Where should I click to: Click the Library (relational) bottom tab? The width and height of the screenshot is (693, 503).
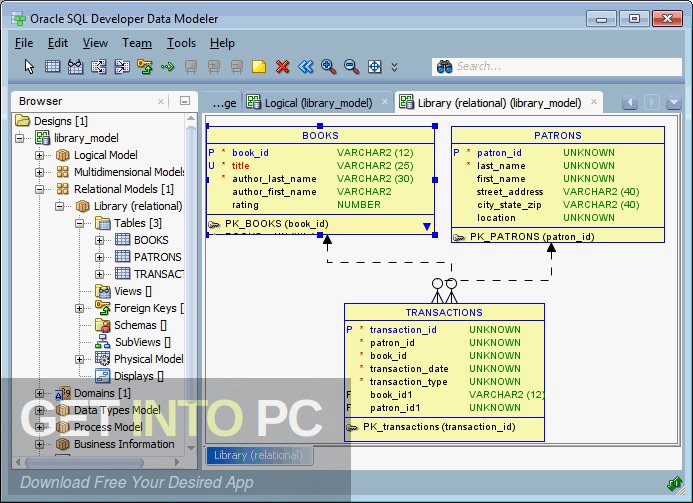(x=259, y=455)
